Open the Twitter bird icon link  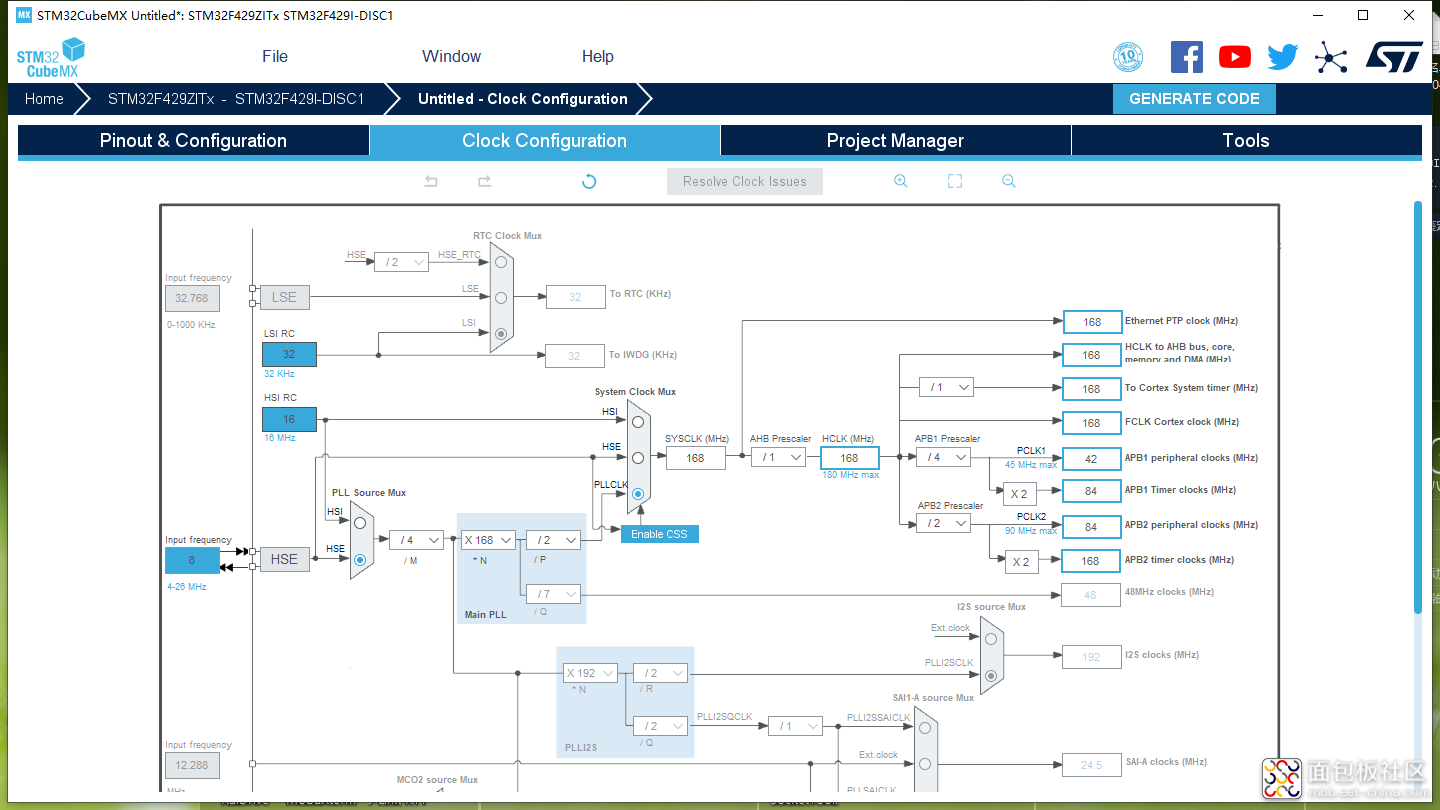tap(1283, 57)
